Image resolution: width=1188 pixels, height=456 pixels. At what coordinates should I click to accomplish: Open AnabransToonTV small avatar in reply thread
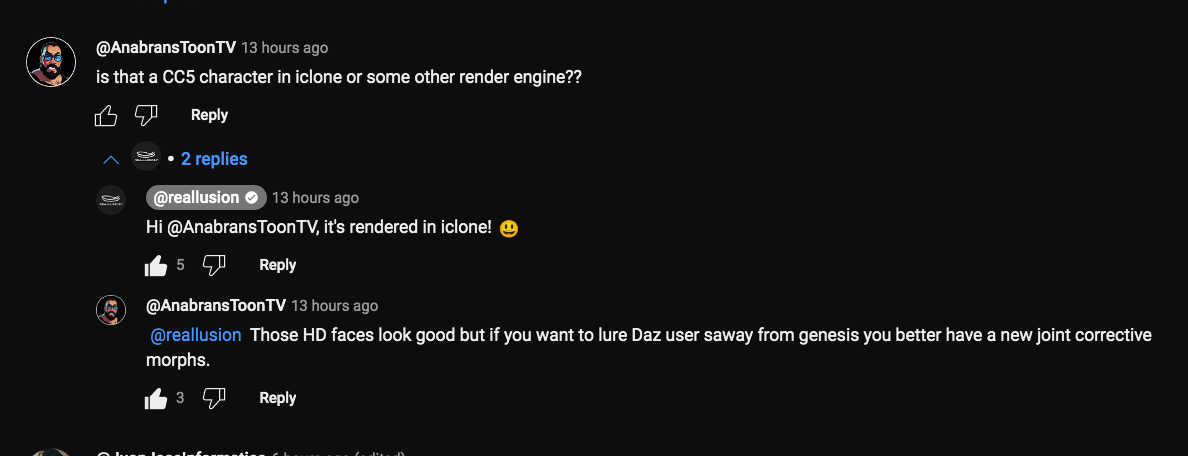(111, 310)
